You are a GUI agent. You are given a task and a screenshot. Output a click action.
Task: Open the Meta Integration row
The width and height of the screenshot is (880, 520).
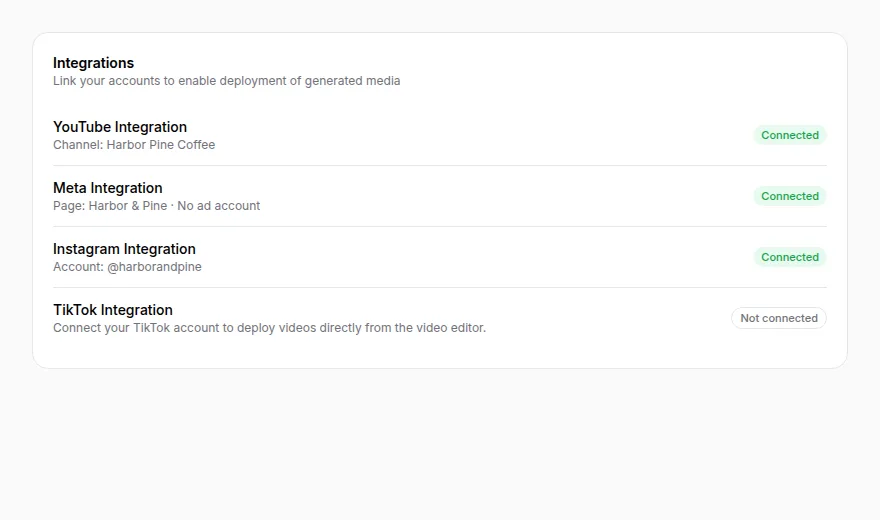(440, 196)
